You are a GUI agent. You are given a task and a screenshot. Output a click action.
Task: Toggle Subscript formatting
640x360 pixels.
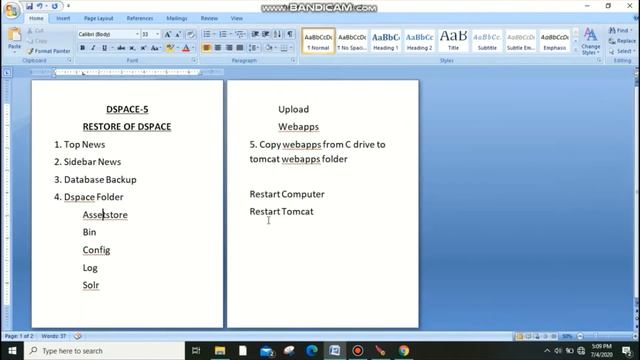pyautogui.click(x=132, y=48)
